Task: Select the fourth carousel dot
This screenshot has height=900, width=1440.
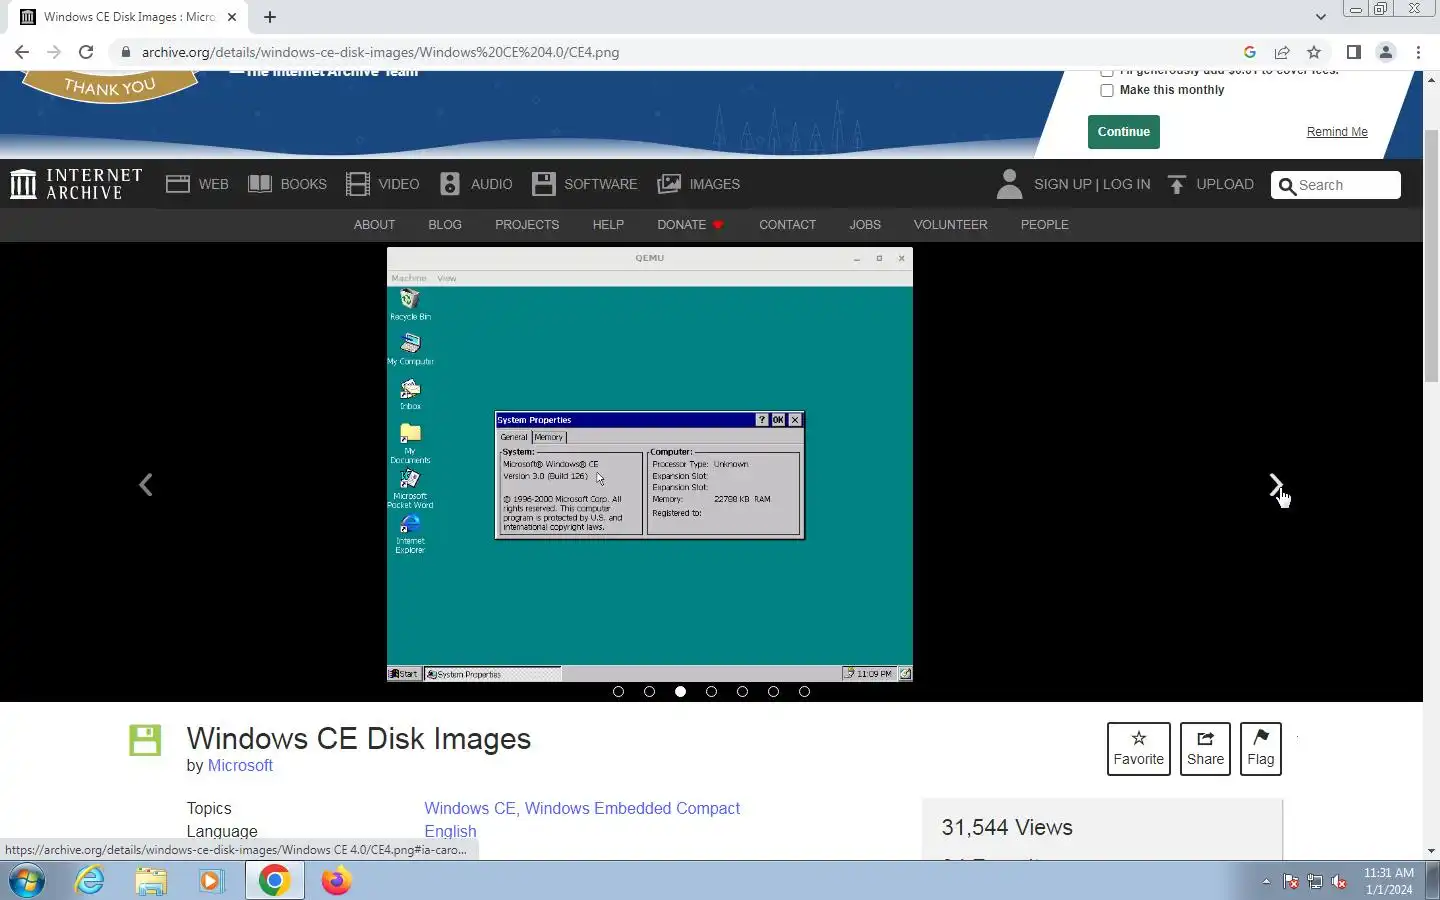Action: [711, 691]
